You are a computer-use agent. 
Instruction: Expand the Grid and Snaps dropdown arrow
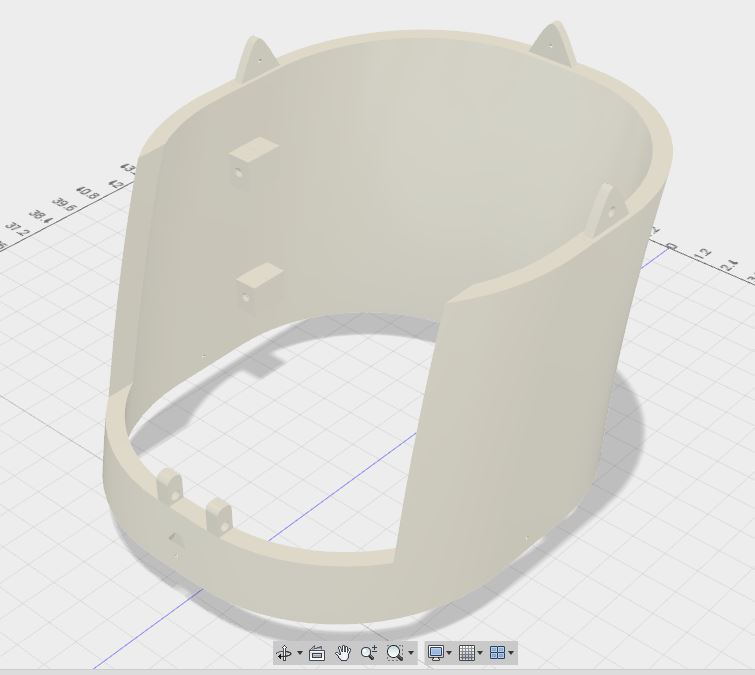coord(480,653)
